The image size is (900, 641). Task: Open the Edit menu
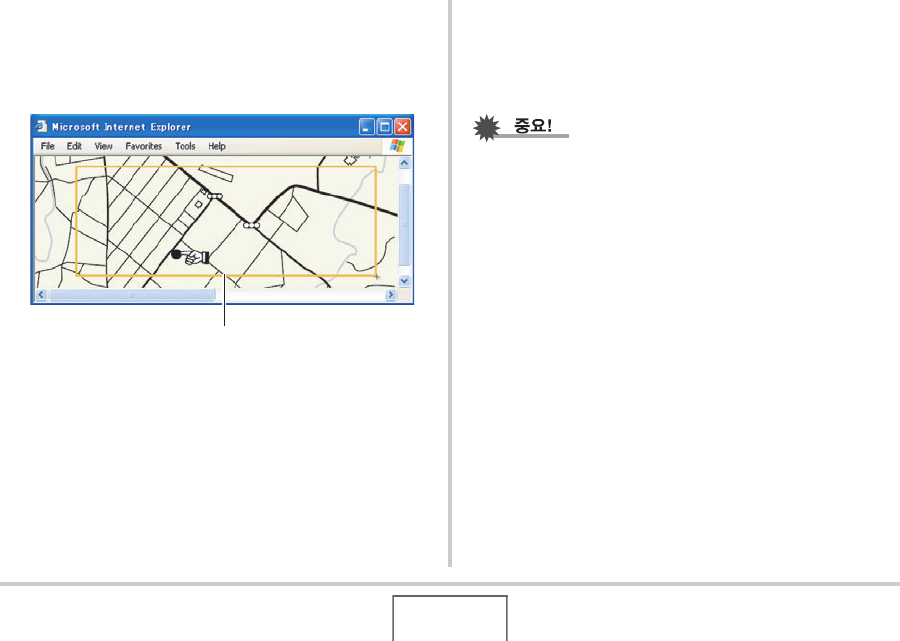74,146
